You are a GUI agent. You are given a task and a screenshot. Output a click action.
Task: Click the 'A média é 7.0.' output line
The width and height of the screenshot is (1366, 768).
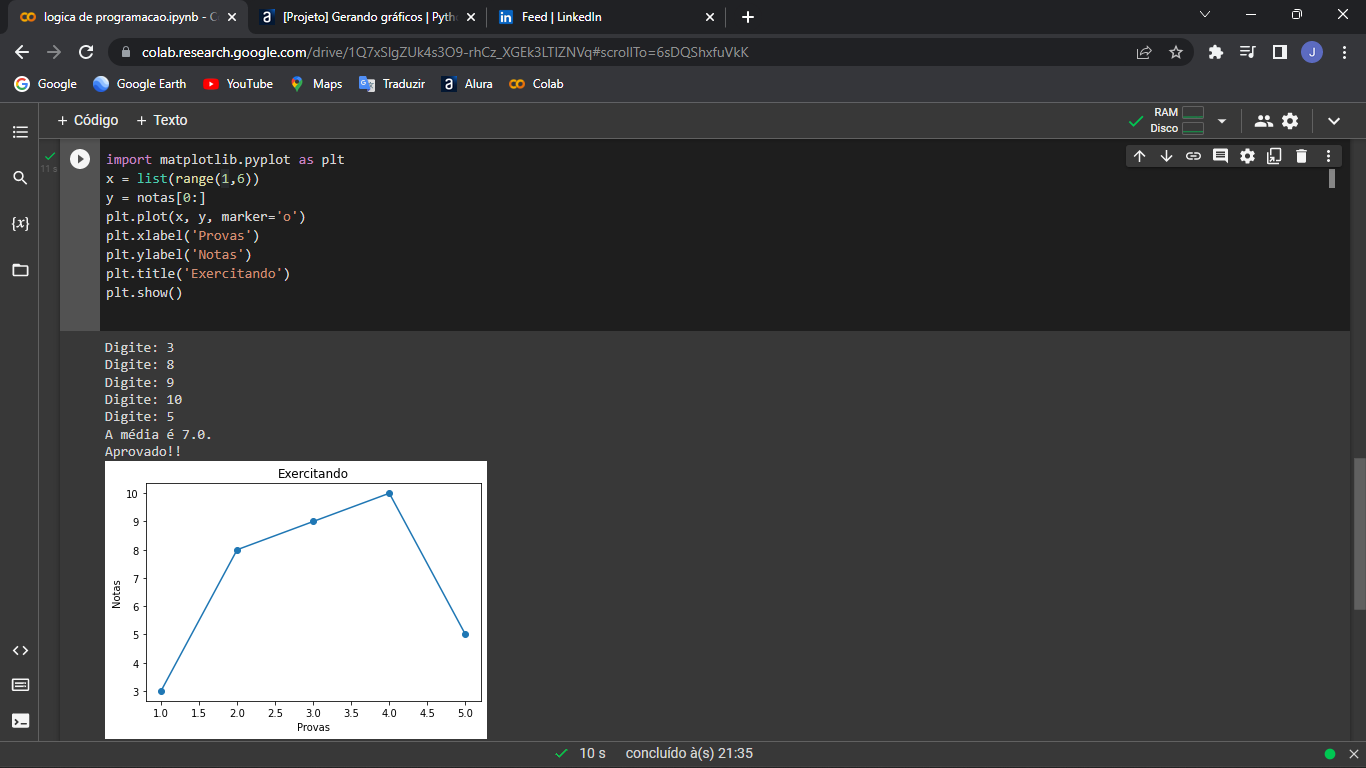click(158, 434)
